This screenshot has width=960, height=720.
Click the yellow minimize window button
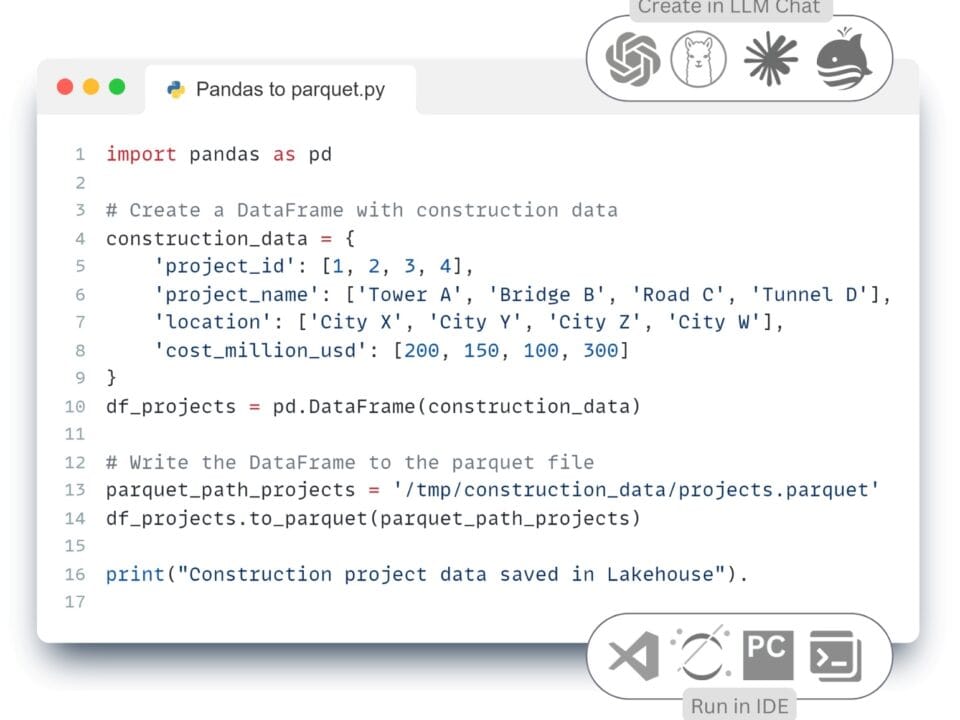[x=91, y=87]
